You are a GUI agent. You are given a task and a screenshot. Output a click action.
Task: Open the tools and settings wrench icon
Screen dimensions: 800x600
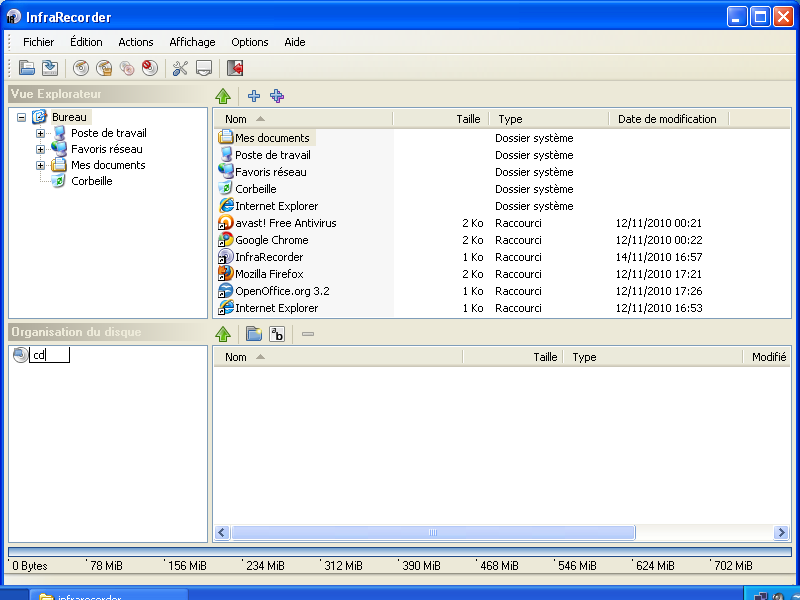180,68
